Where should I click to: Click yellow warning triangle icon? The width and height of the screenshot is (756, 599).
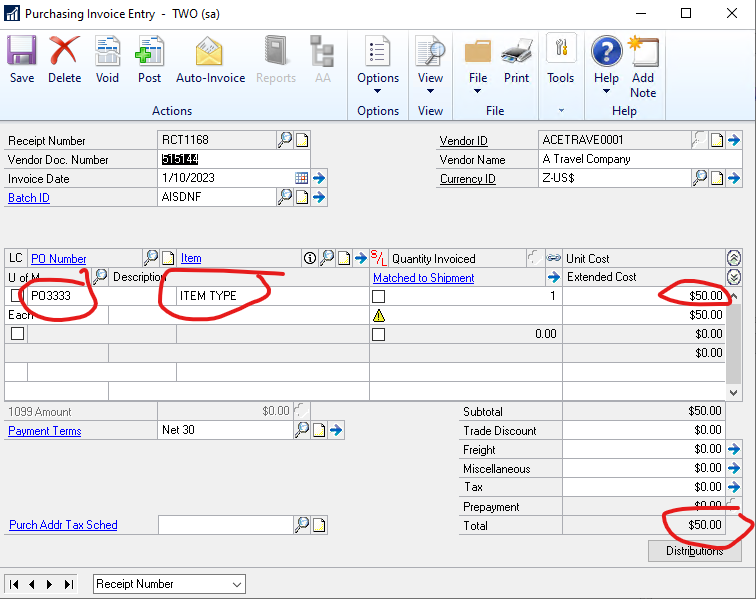tap(379, 315)
